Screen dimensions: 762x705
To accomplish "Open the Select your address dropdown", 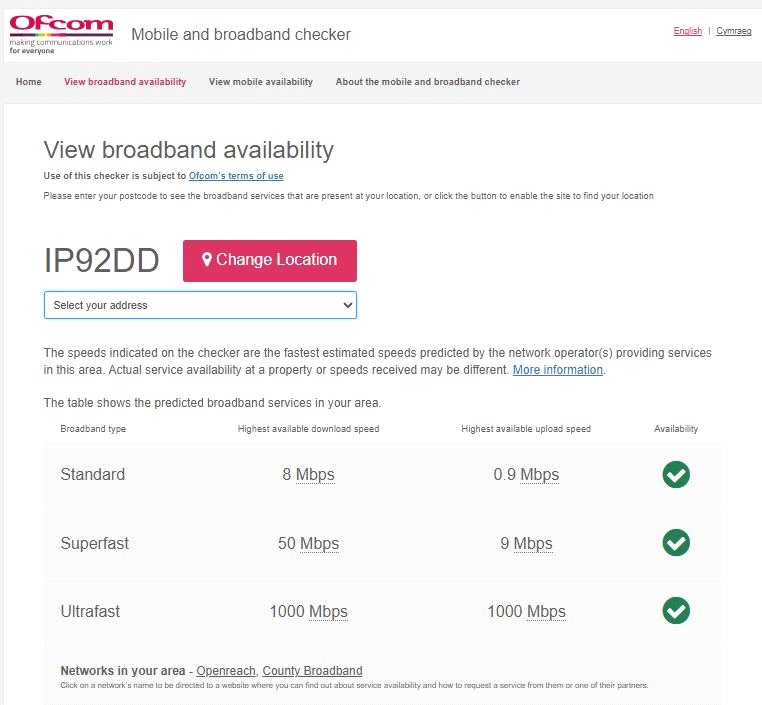I will click(x=200, y=305).
